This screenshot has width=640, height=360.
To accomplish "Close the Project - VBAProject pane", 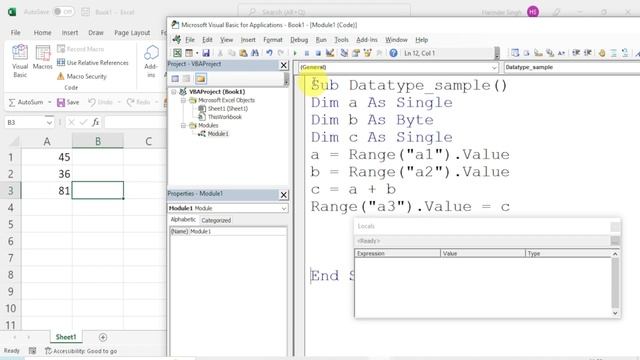I will click(284, 65).
